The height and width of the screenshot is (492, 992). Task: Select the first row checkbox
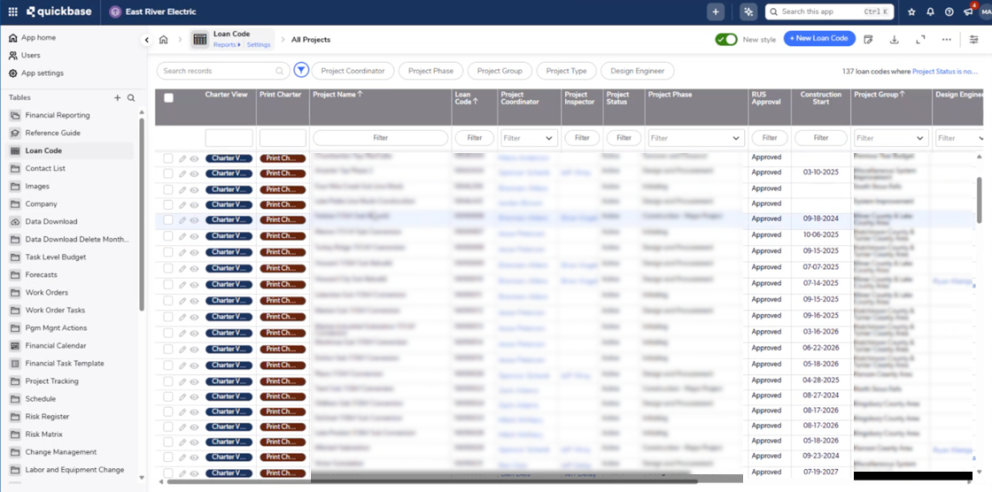[168, 158]
